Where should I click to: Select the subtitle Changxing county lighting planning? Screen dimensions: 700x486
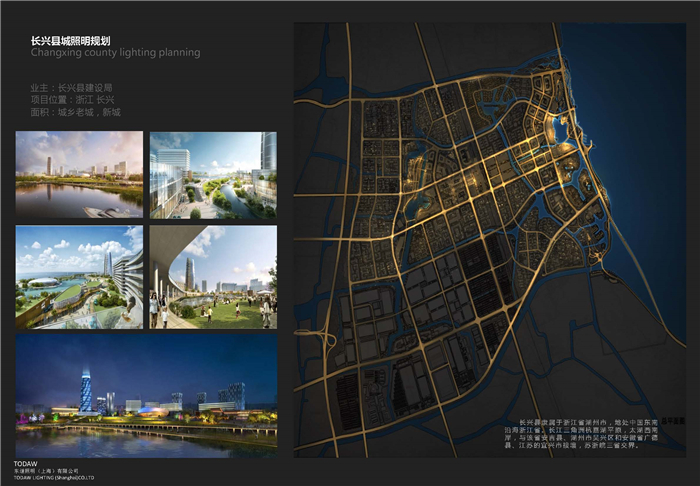pos(115,52)
